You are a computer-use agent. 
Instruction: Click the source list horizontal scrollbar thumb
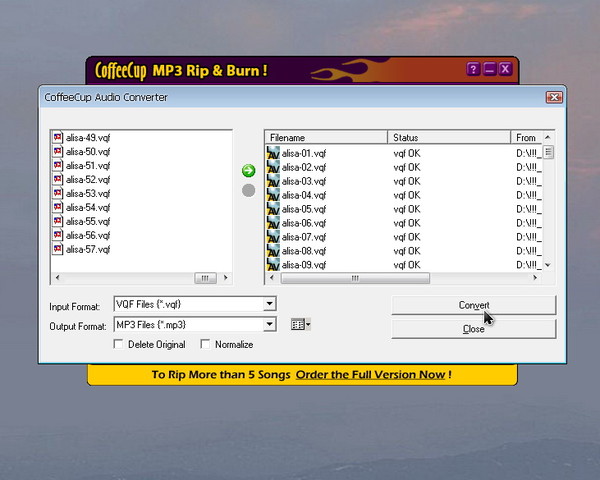pyautogui.click(x=205, y=278)
